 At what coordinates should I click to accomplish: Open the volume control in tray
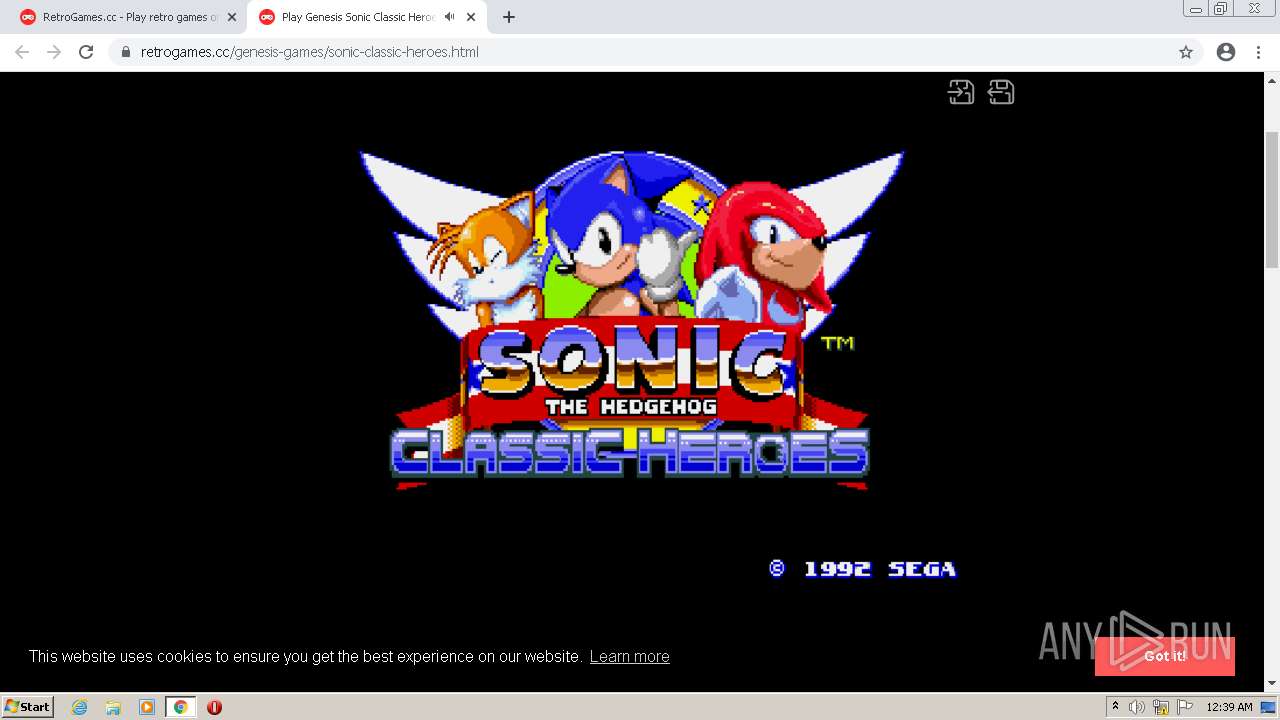(x=1137, y=707)
